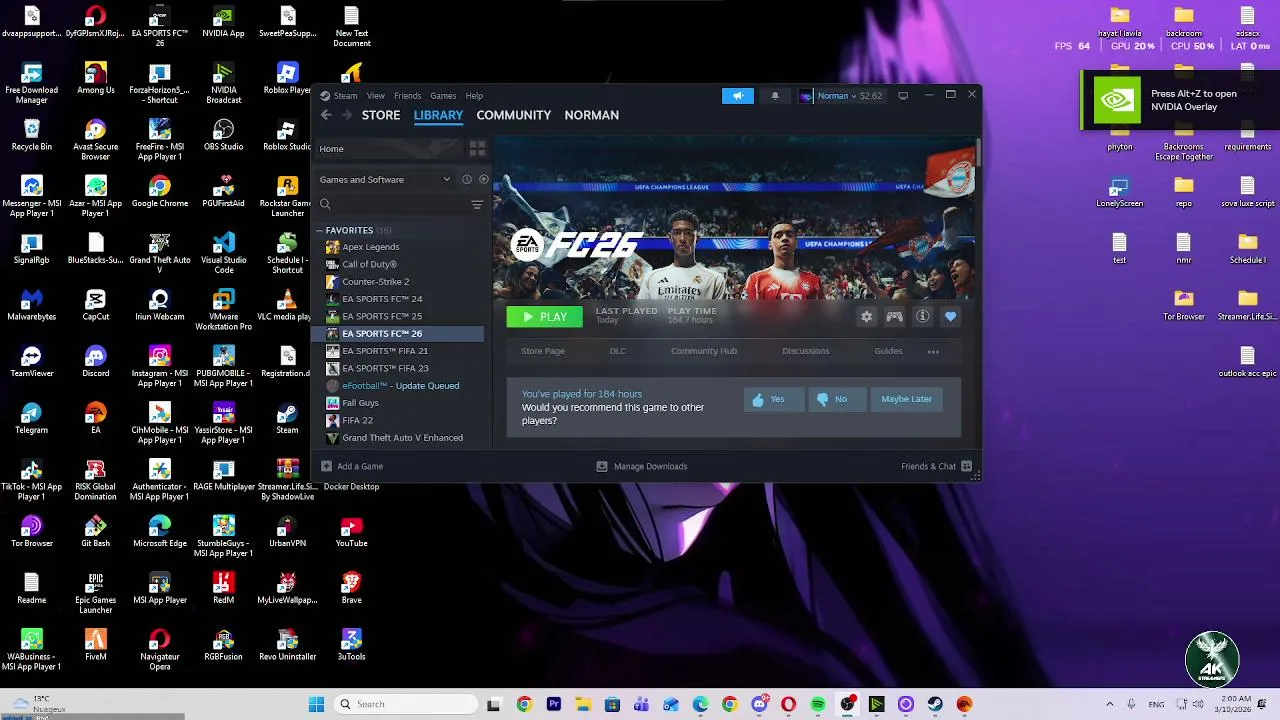This screenshot has height=720, width=1280.
Task: Open the Steam announcements megaphone icon
Action: click(738, 96)
